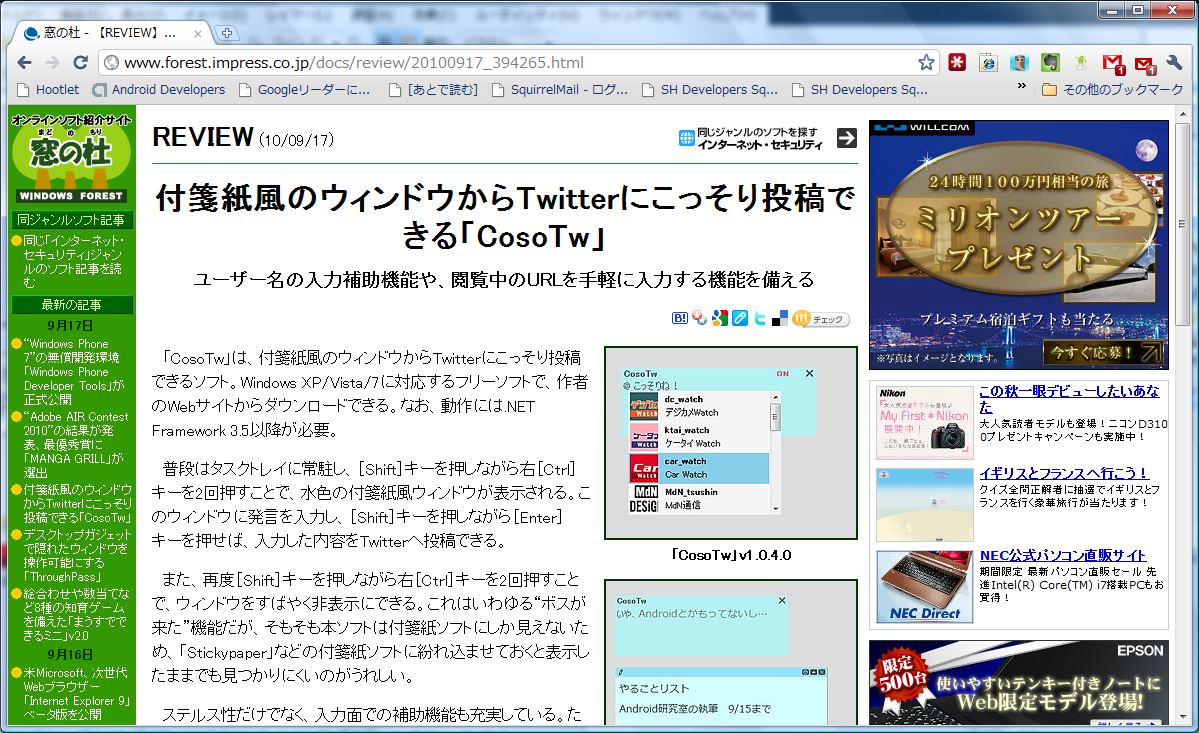1199x733 pixels.
Task: Open the [あとで読む] bookmarklet
Action: pos(434,89)
